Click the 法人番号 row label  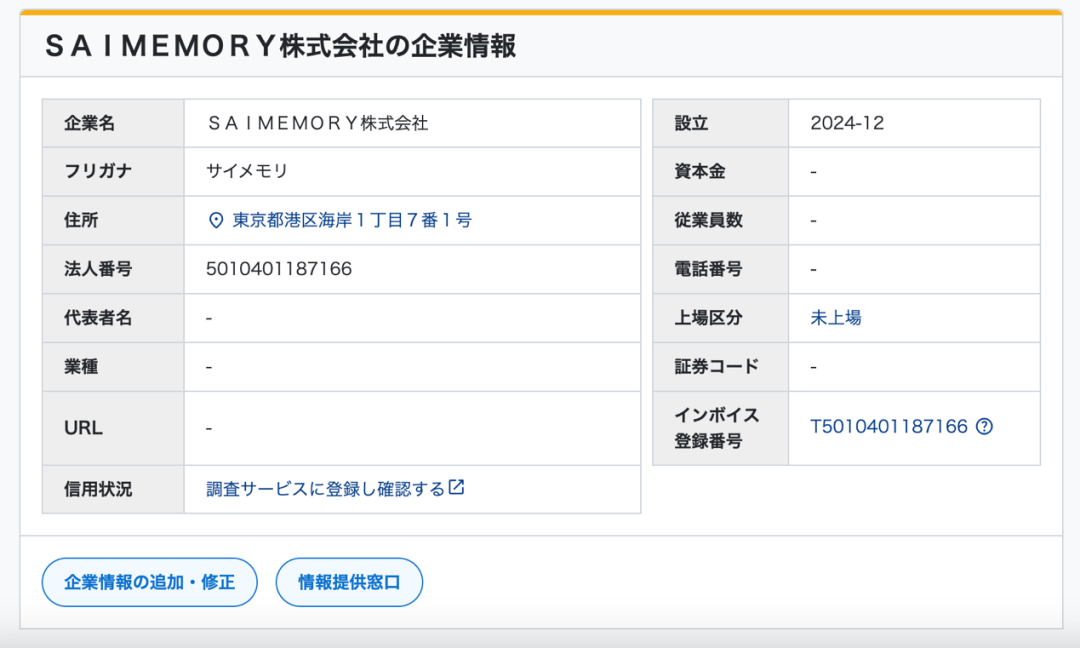click(98, 269)
